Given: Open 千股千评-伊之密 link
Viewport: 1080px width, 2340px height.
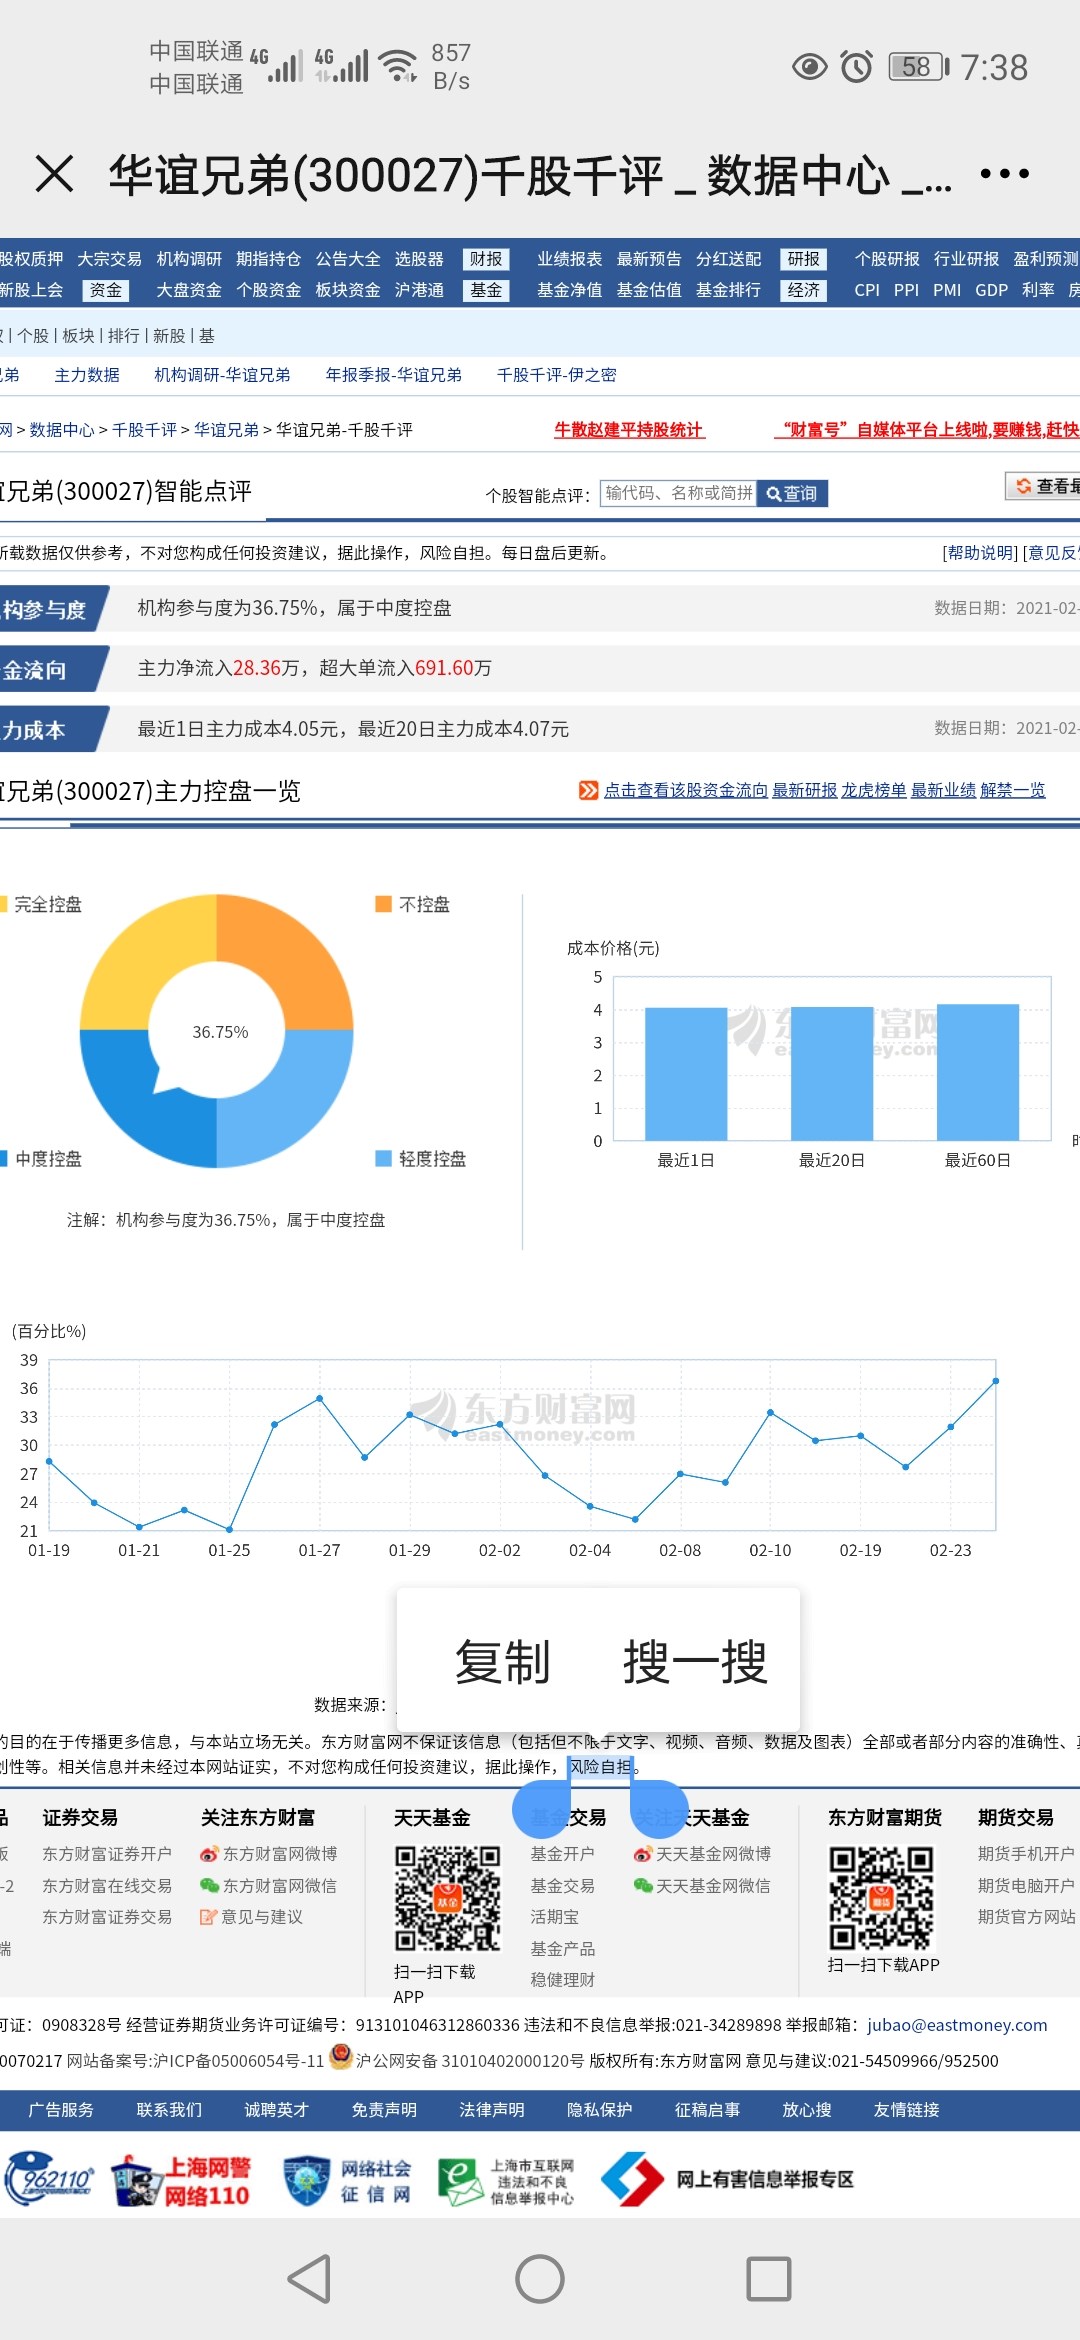Looking at the screenshot, I should click(x=557, y=375).
